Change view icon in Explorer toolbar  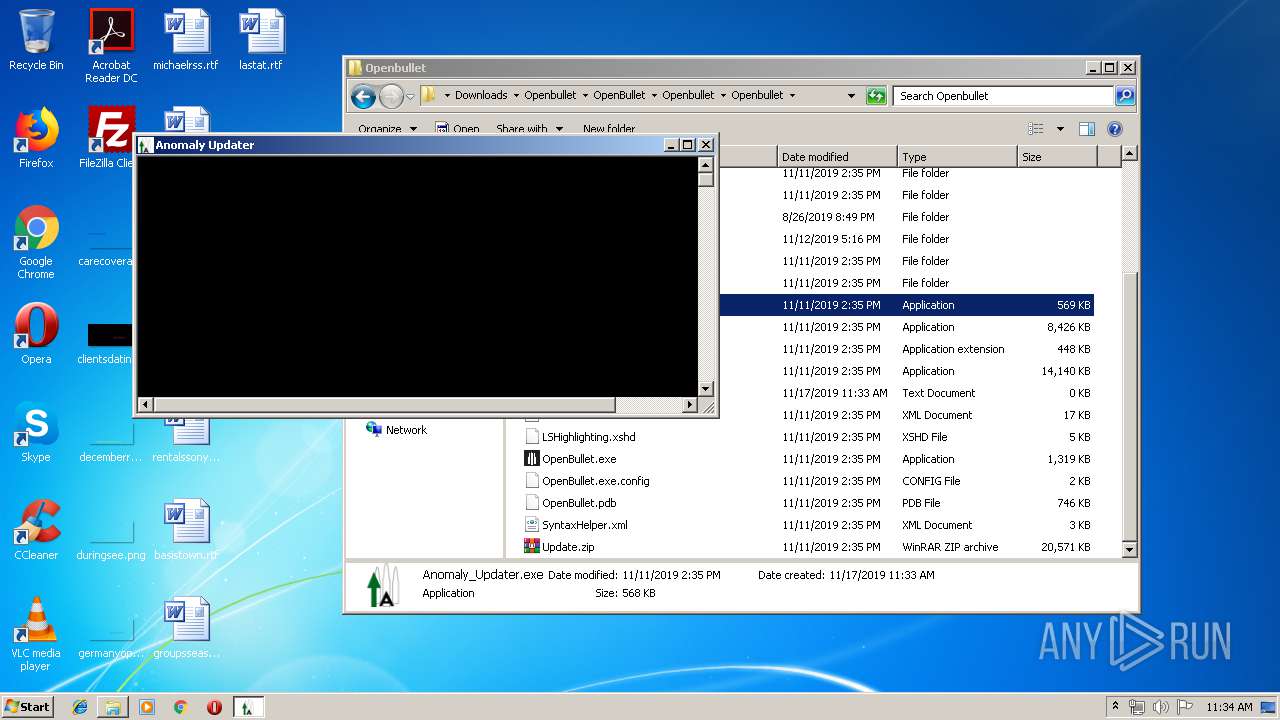click(1036, 129)
